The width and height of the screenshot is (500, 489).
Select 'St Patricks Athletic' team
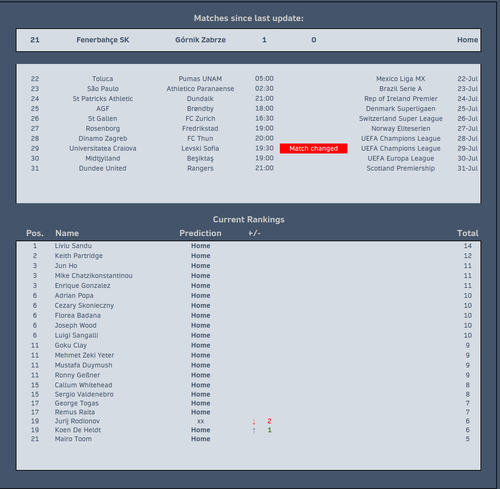pos(103,99)
